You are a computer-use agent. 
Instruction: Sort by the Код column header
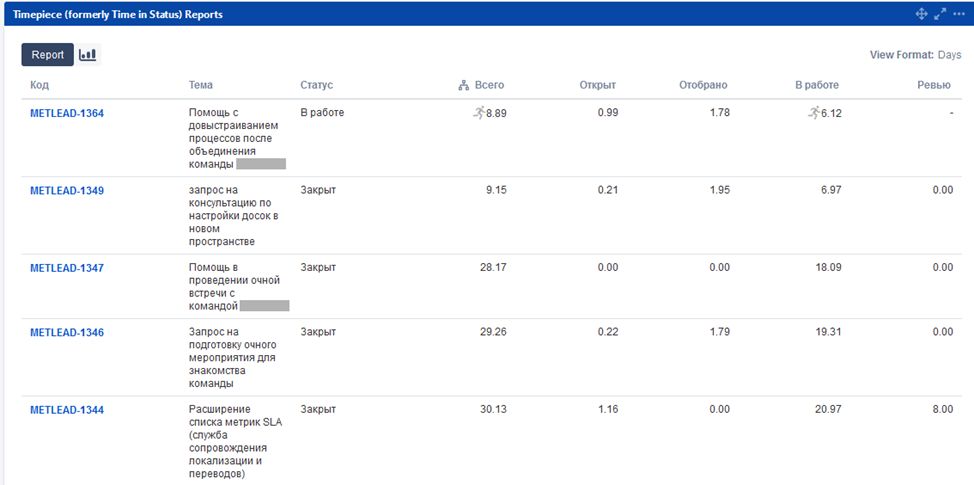[x=39, y=86]
